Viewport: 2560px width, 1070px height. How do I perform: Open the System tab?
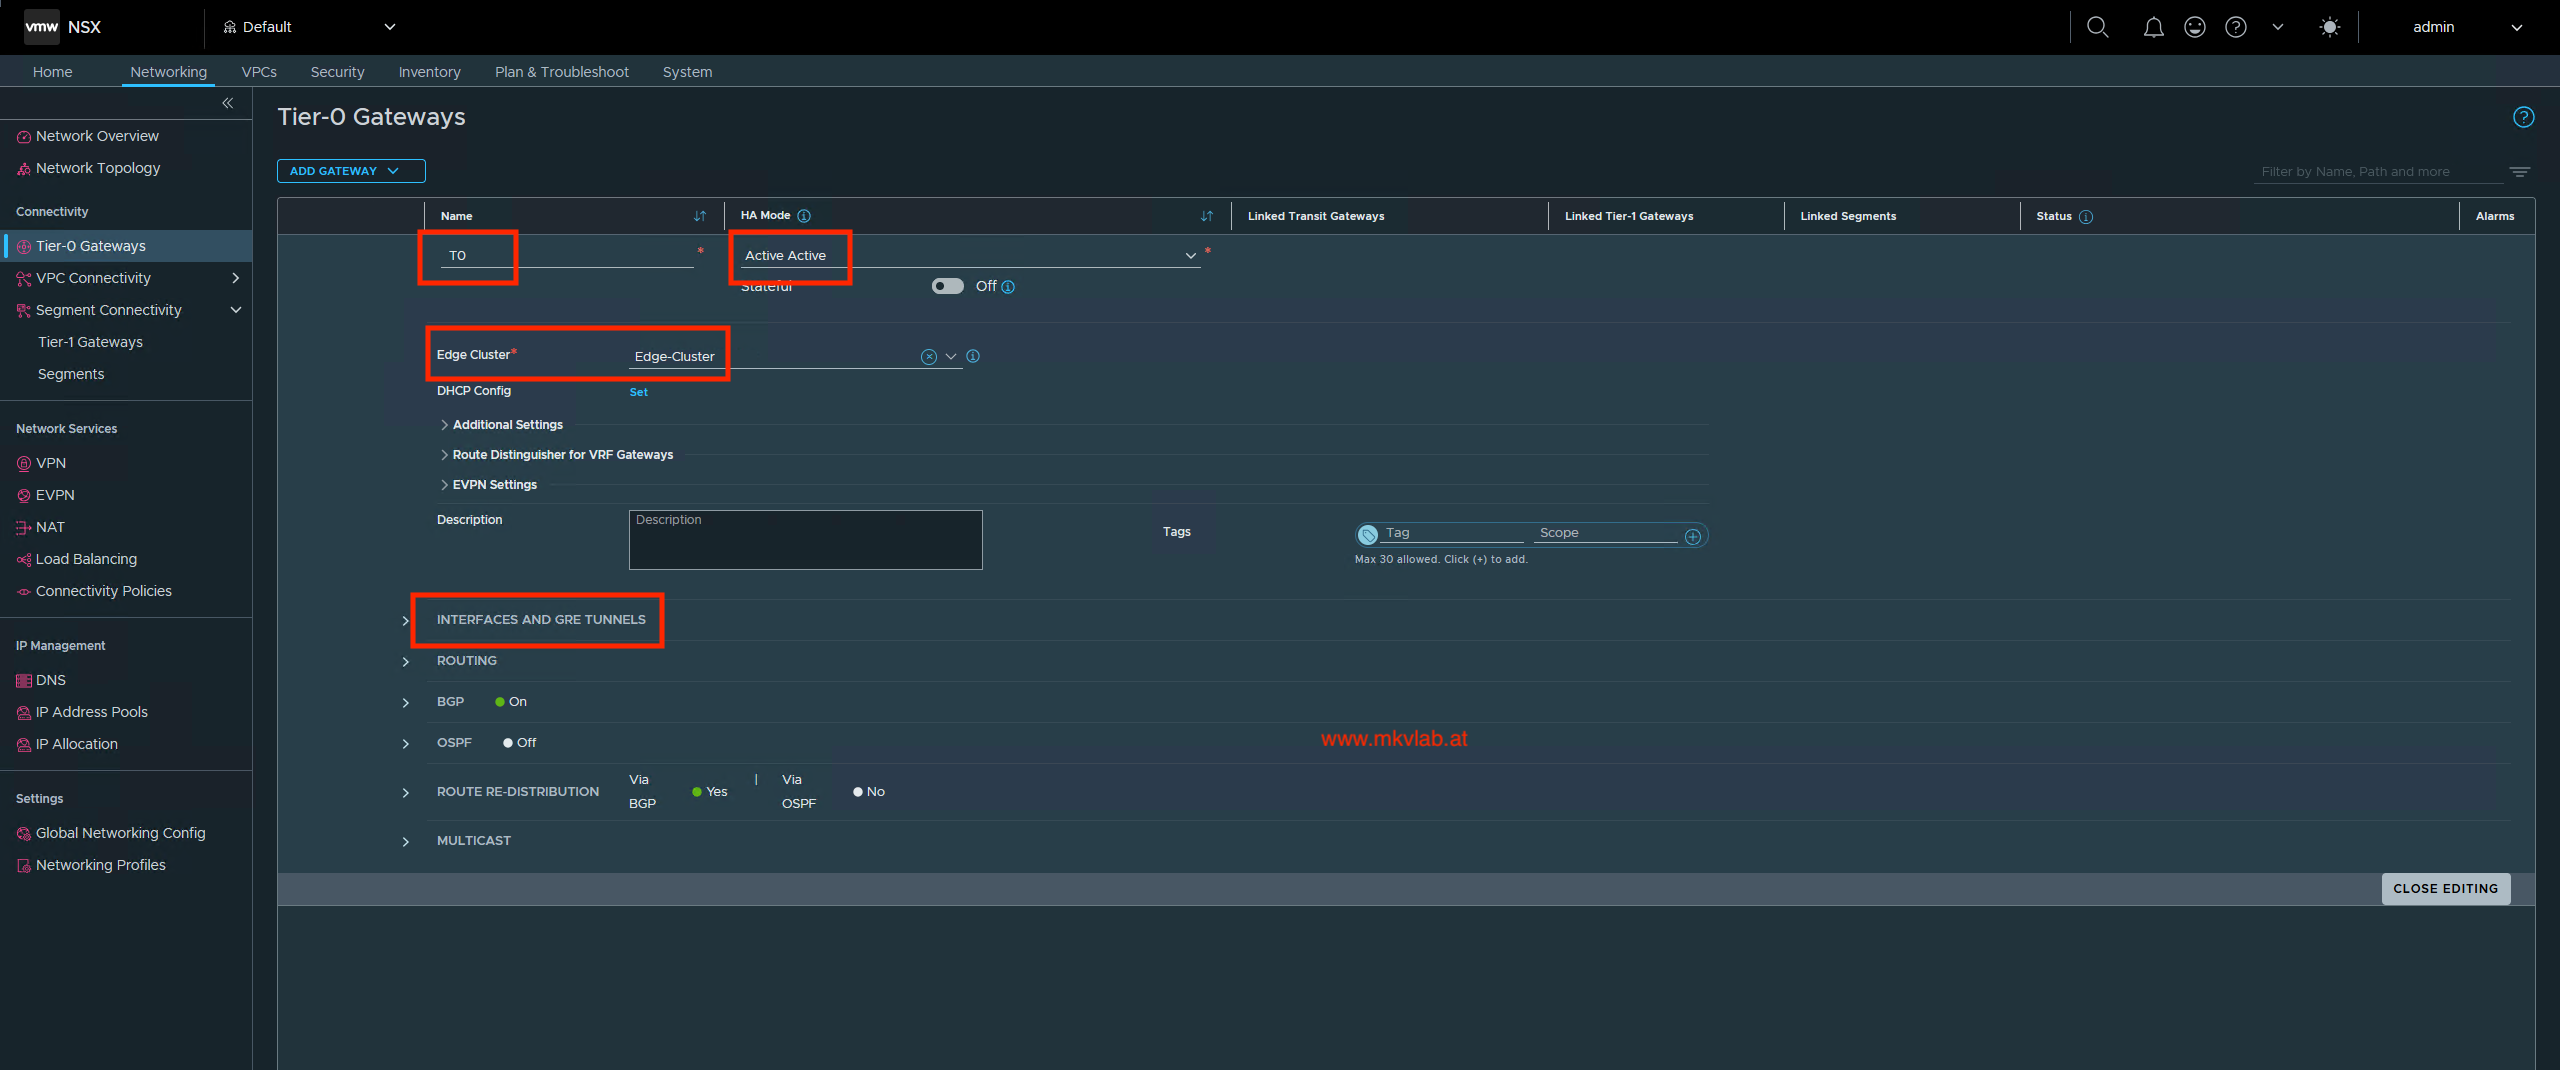pos(687,72)
